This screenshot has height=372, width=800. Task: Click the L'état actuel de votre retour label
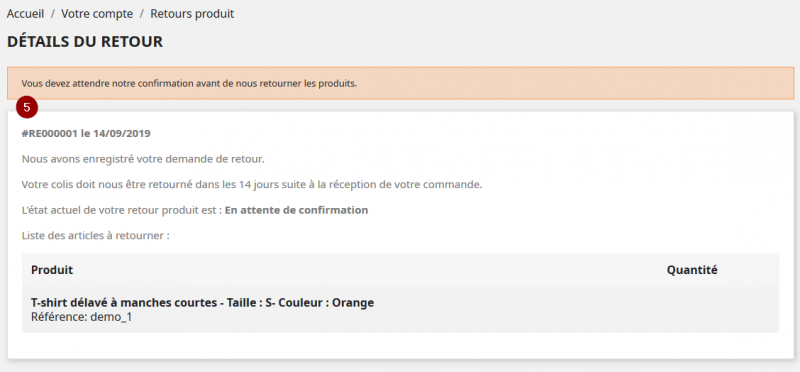[122, 210]
